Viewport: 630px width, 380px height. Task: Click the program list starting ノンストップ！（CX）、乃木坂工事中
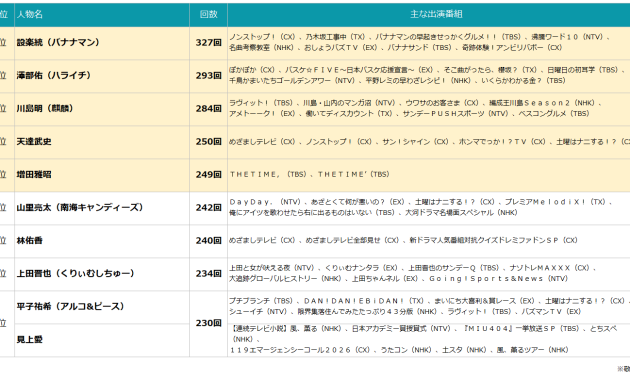point(429,43)
